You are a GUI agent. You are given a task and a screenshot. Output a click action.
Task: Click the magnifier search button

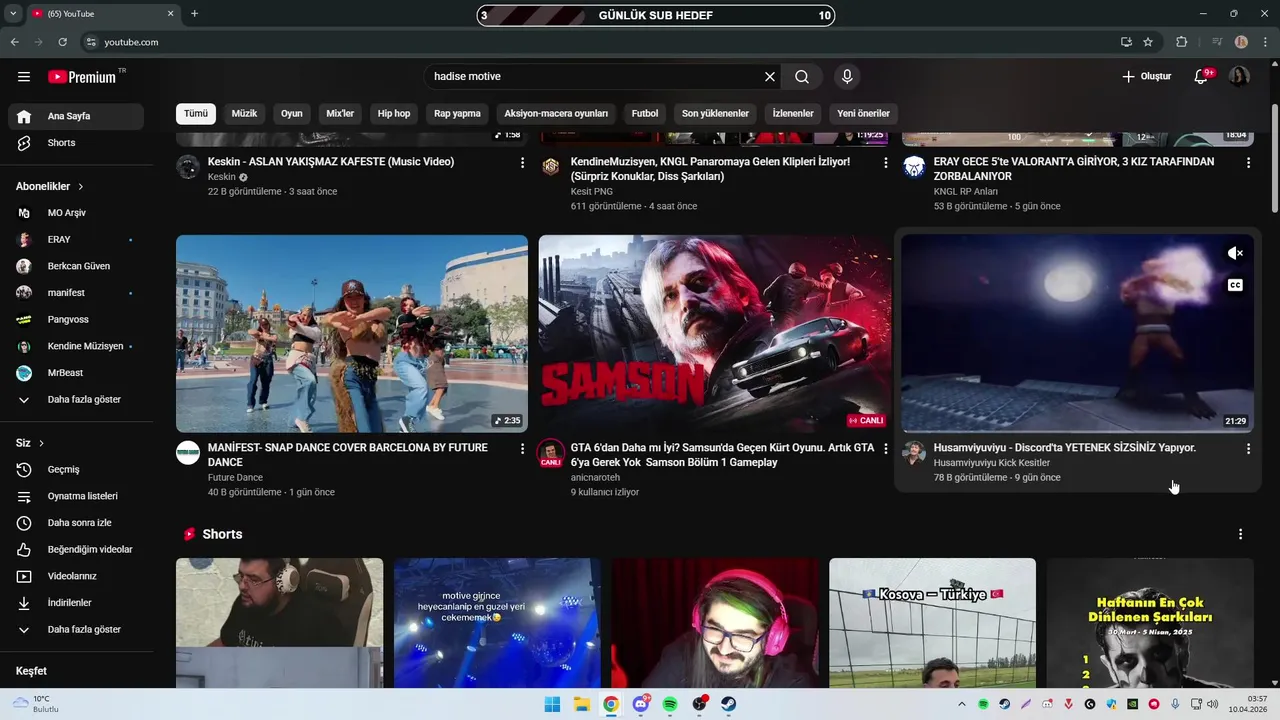(x=802, y=77)
